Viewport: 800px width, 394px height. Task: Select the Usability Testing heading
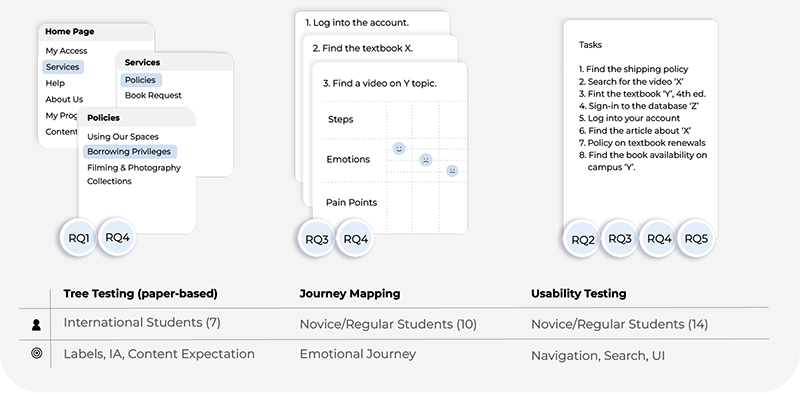click(579, 294)
